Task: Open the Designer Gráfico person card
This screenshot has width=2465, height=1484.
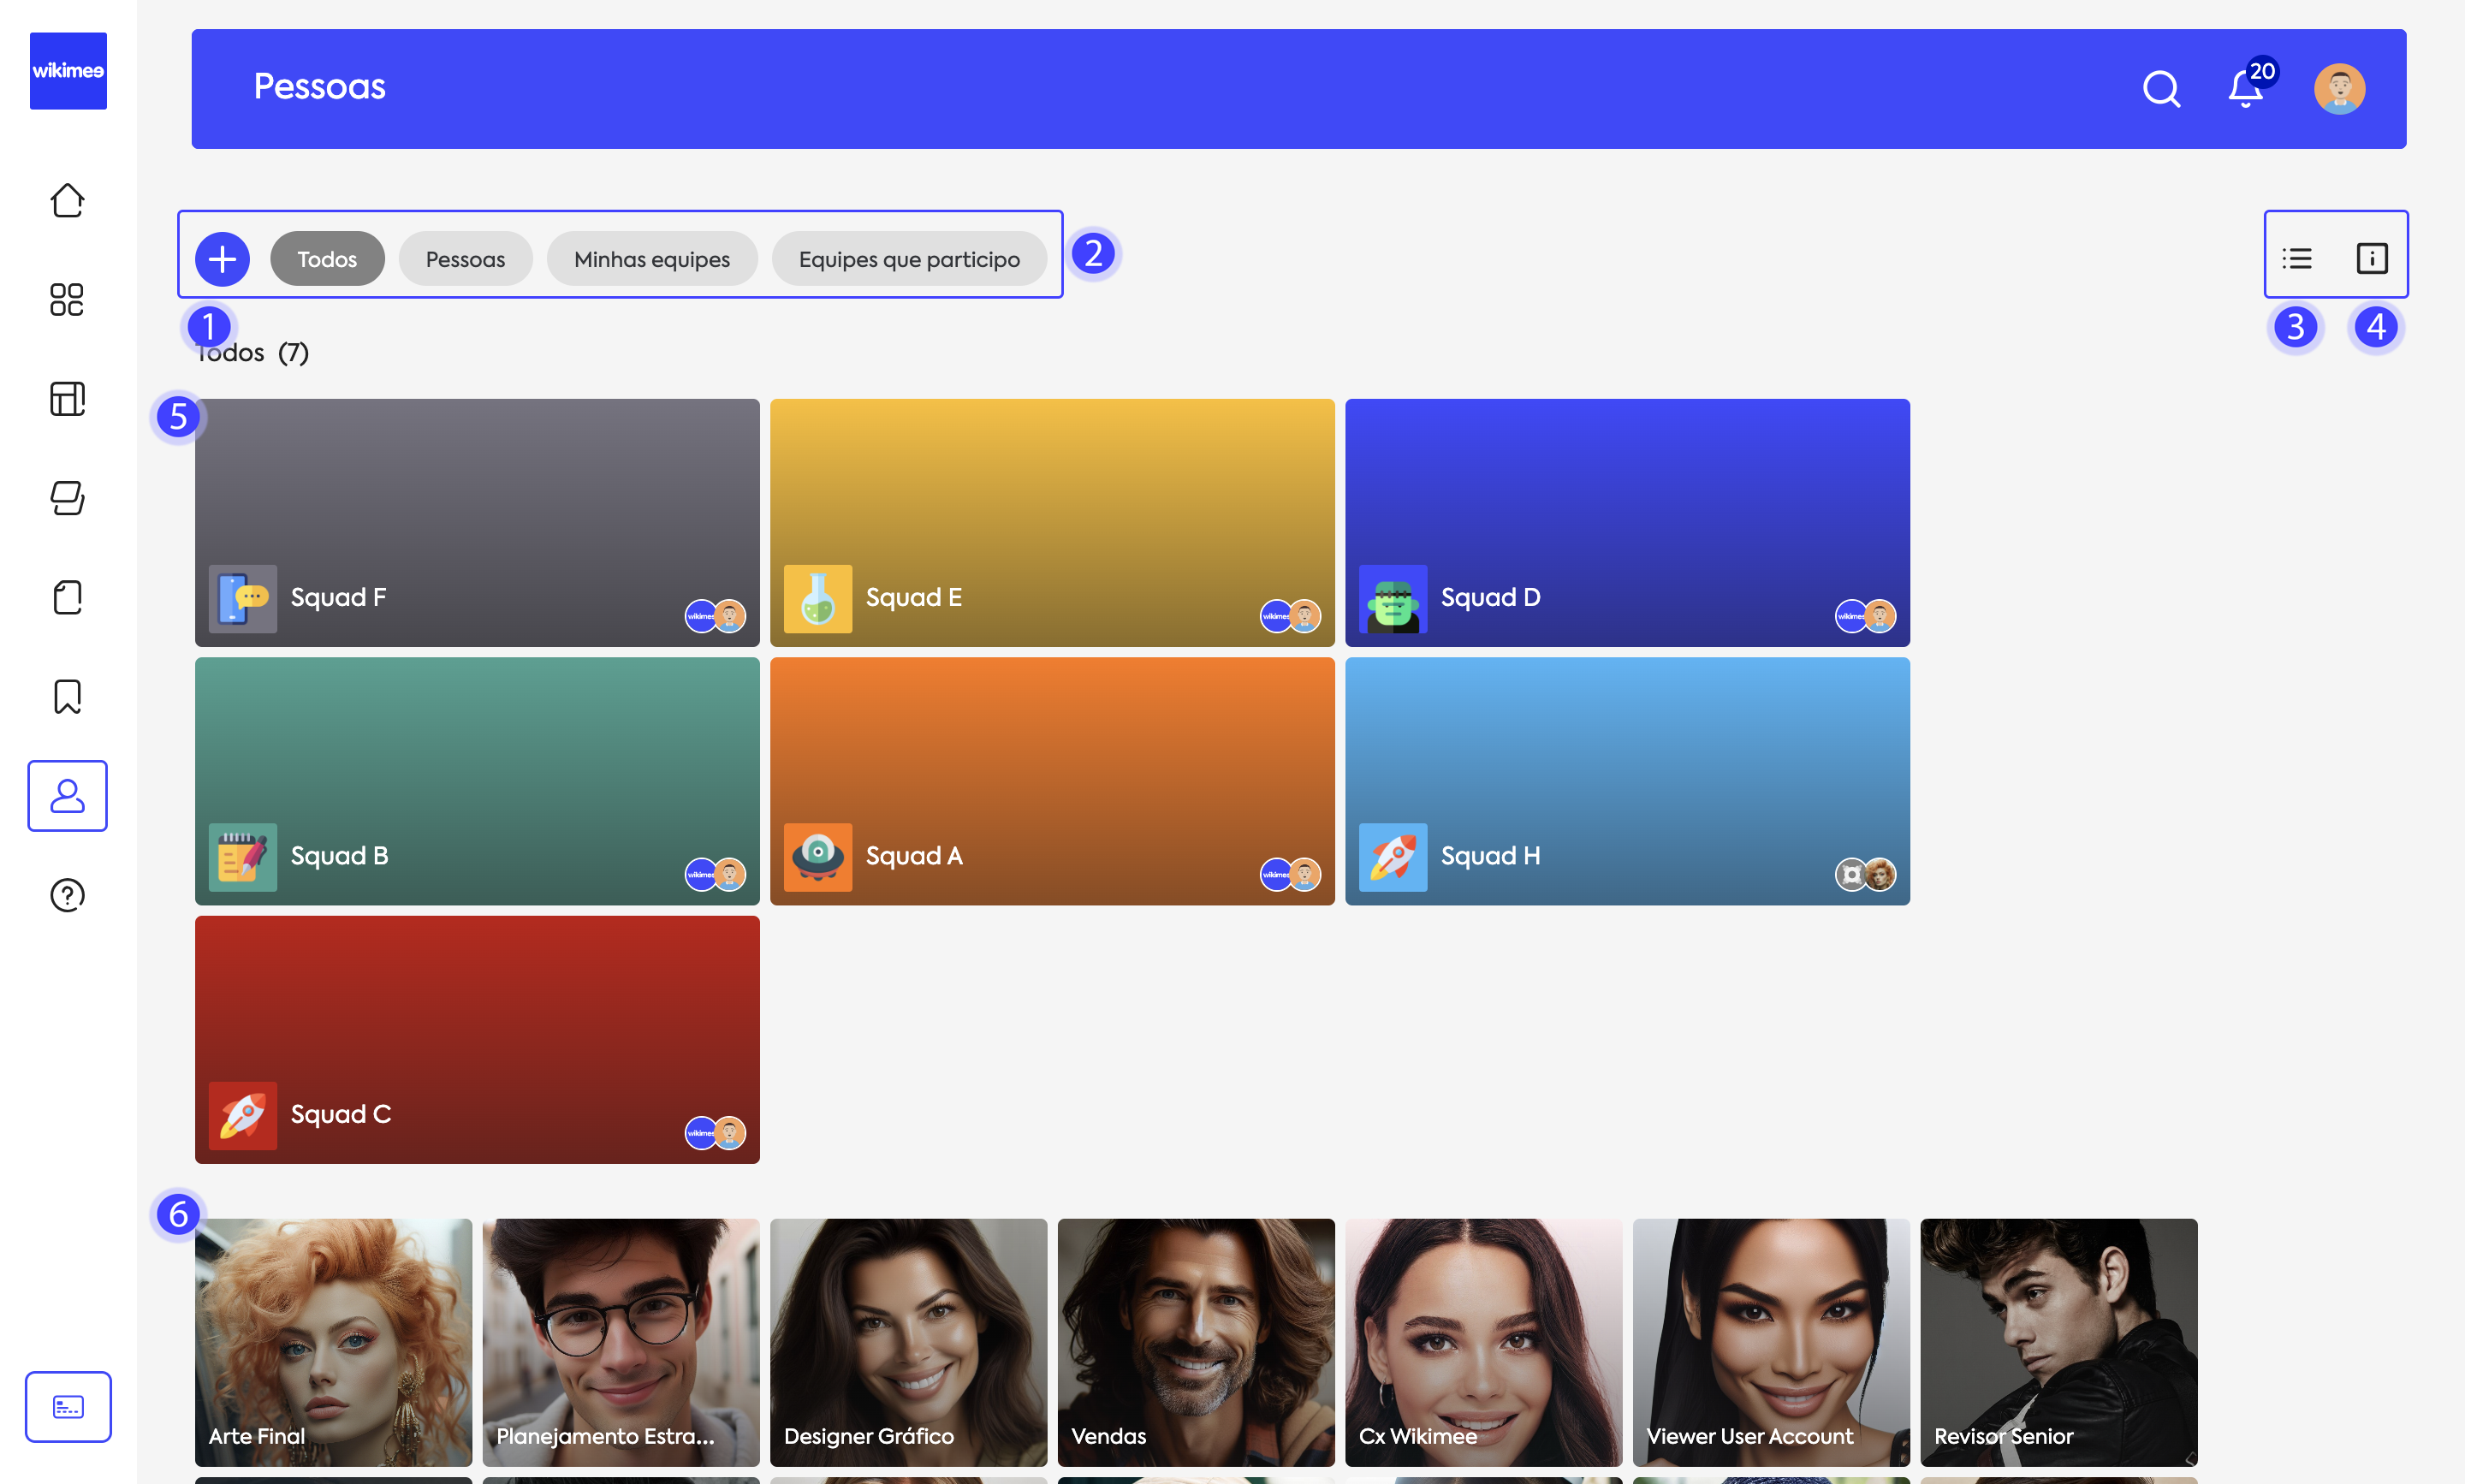Action: tap(908, 1341)
